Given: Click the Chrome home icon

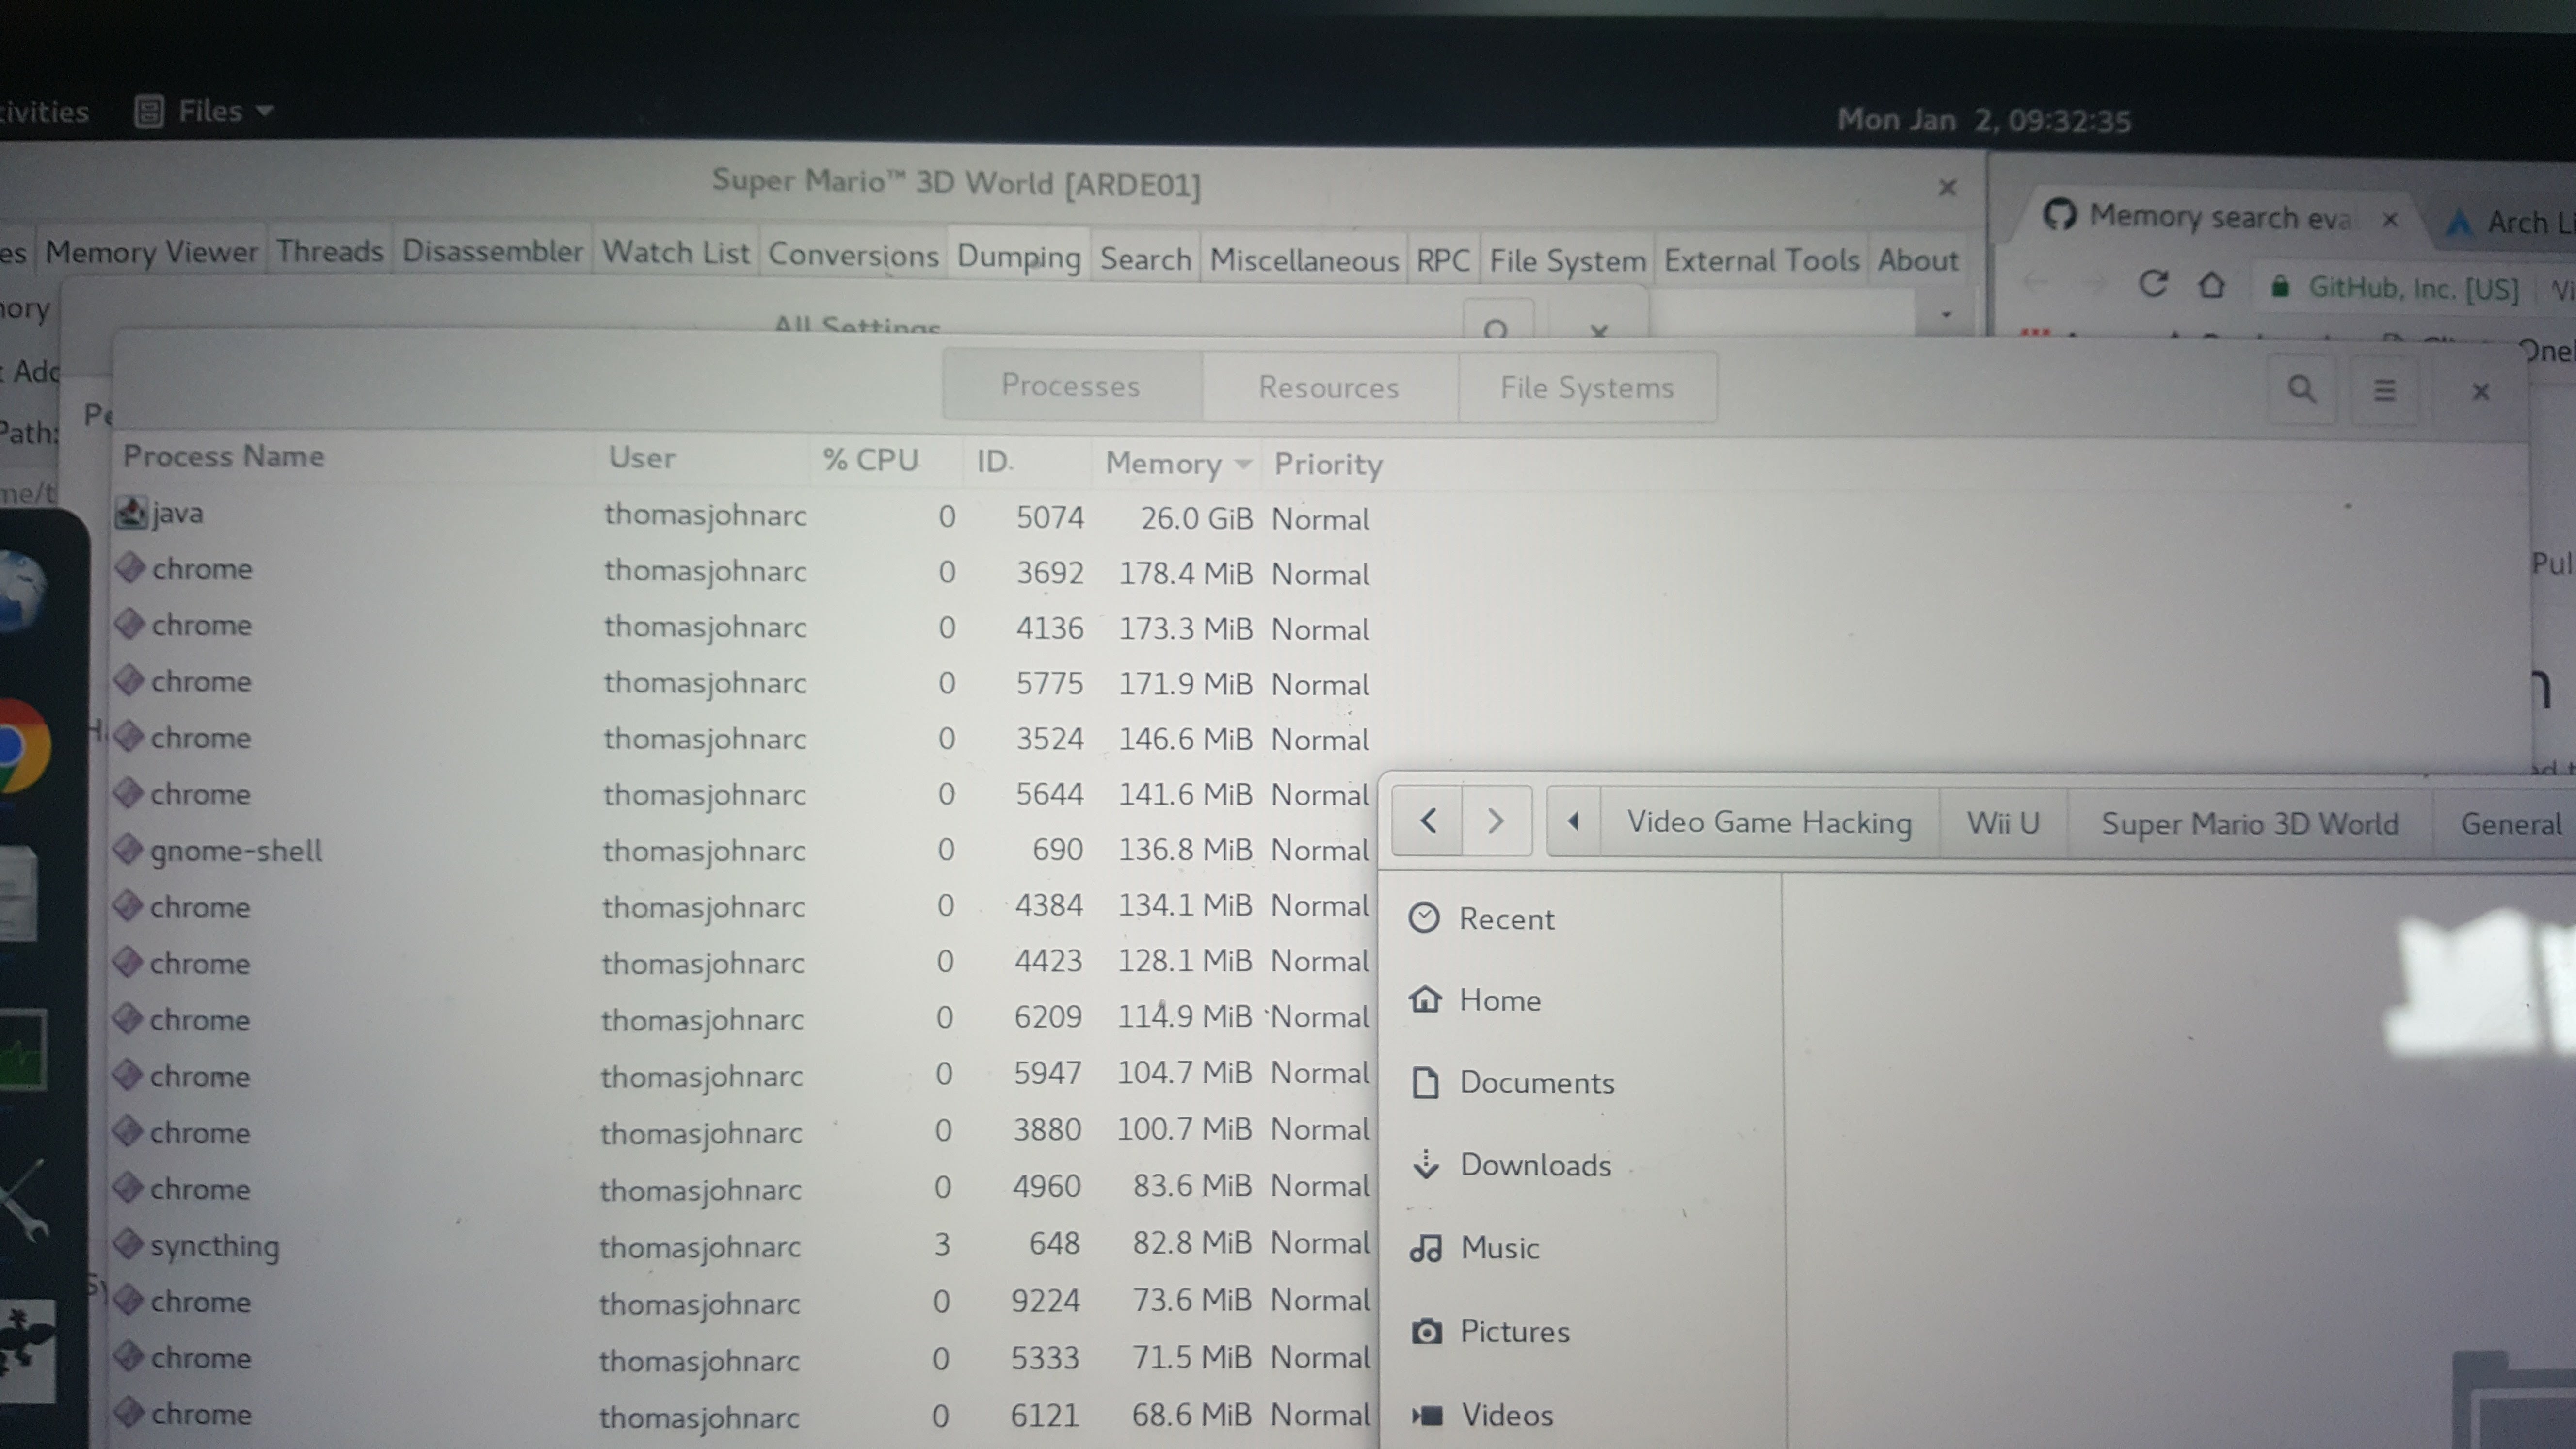Looking at the screenshot, I should click(2212, 286).
